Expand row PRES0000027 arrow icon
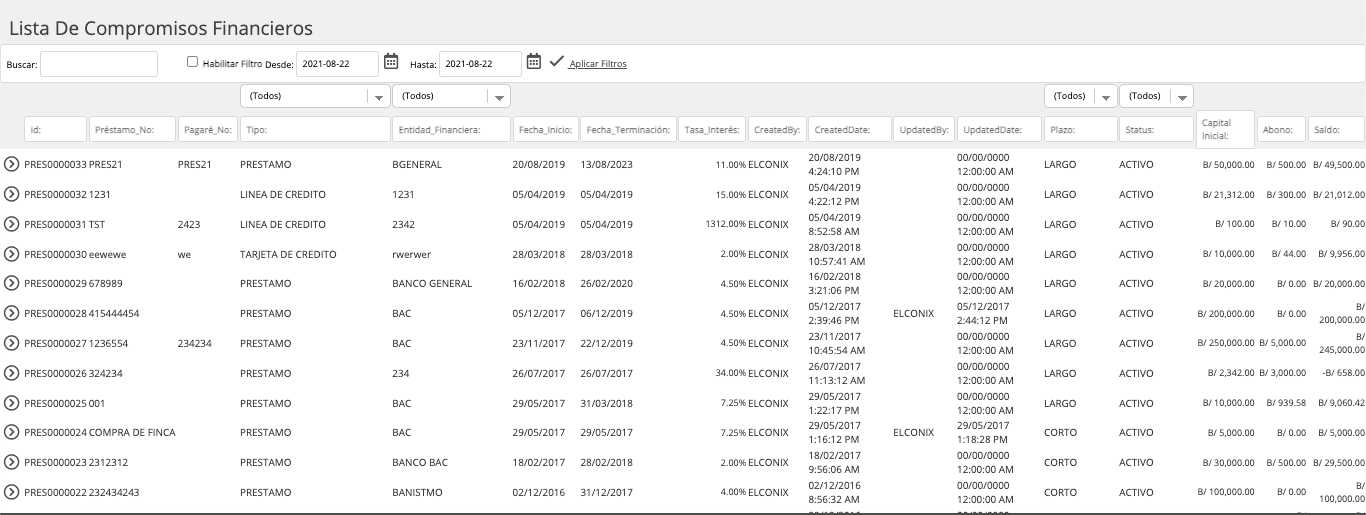 pyautogui.click(x=12, y=343)
